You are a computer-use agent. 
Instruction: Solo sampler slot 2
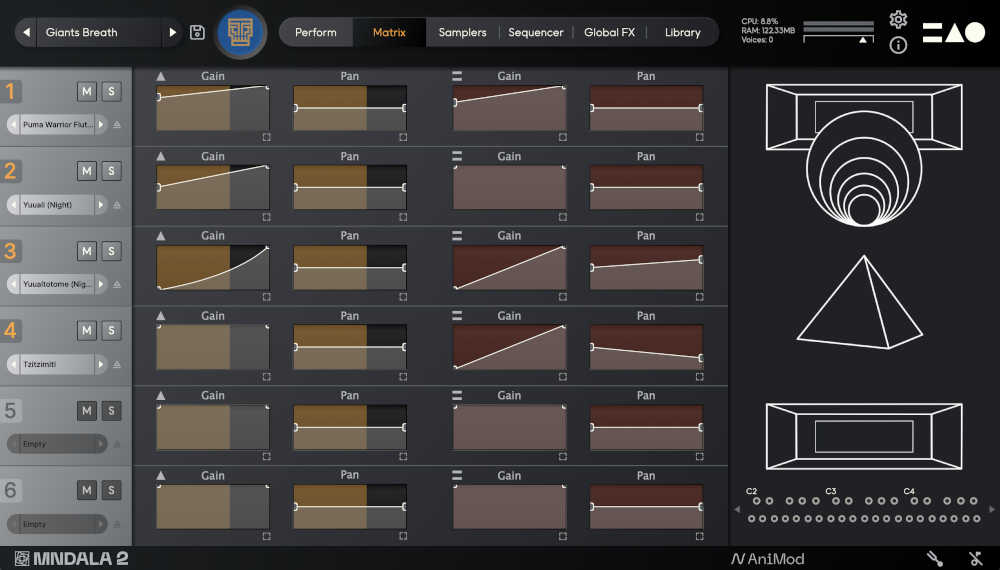coord(111,171)
